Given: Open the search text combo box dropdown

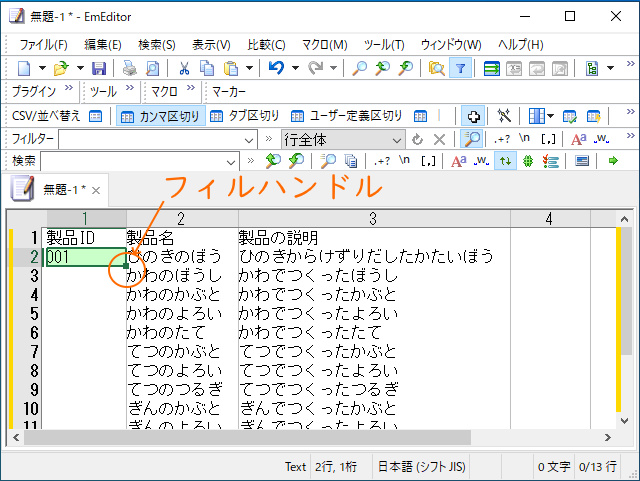Looking at the screenshot, I should (231, 163).
